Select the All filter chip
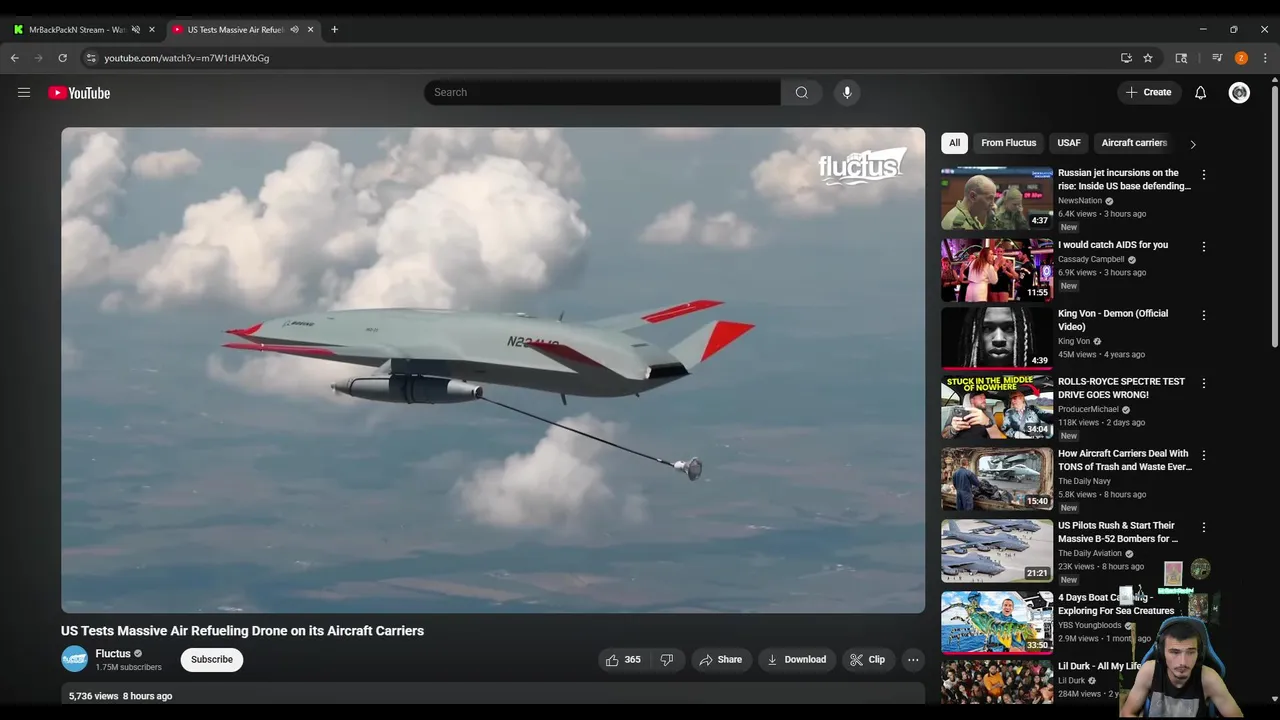 tap(954, 143)
